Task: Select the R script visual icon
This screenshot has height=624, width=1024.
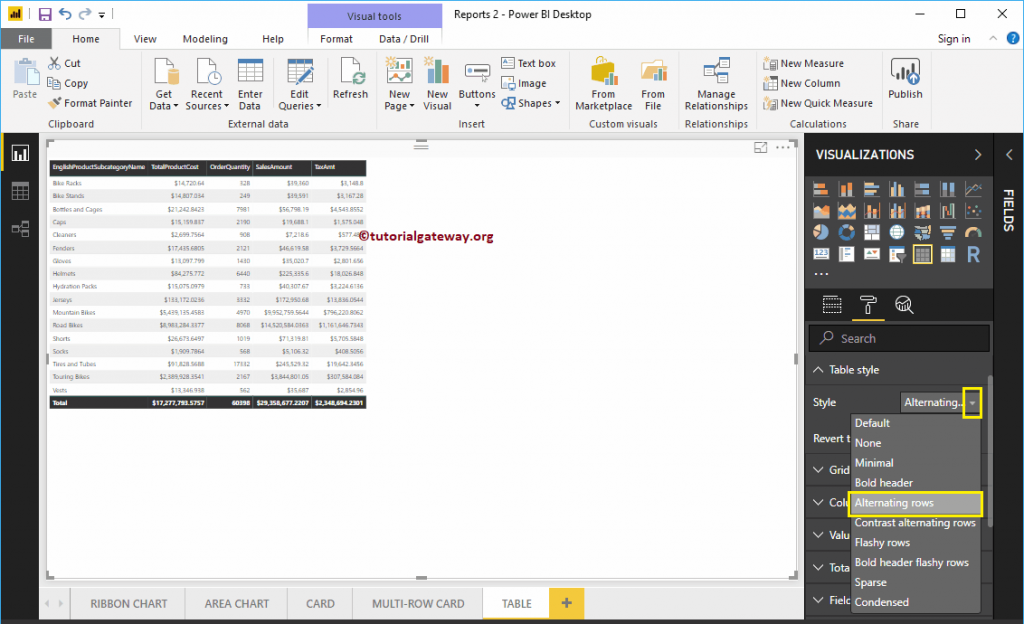Action: coord(972,253)
